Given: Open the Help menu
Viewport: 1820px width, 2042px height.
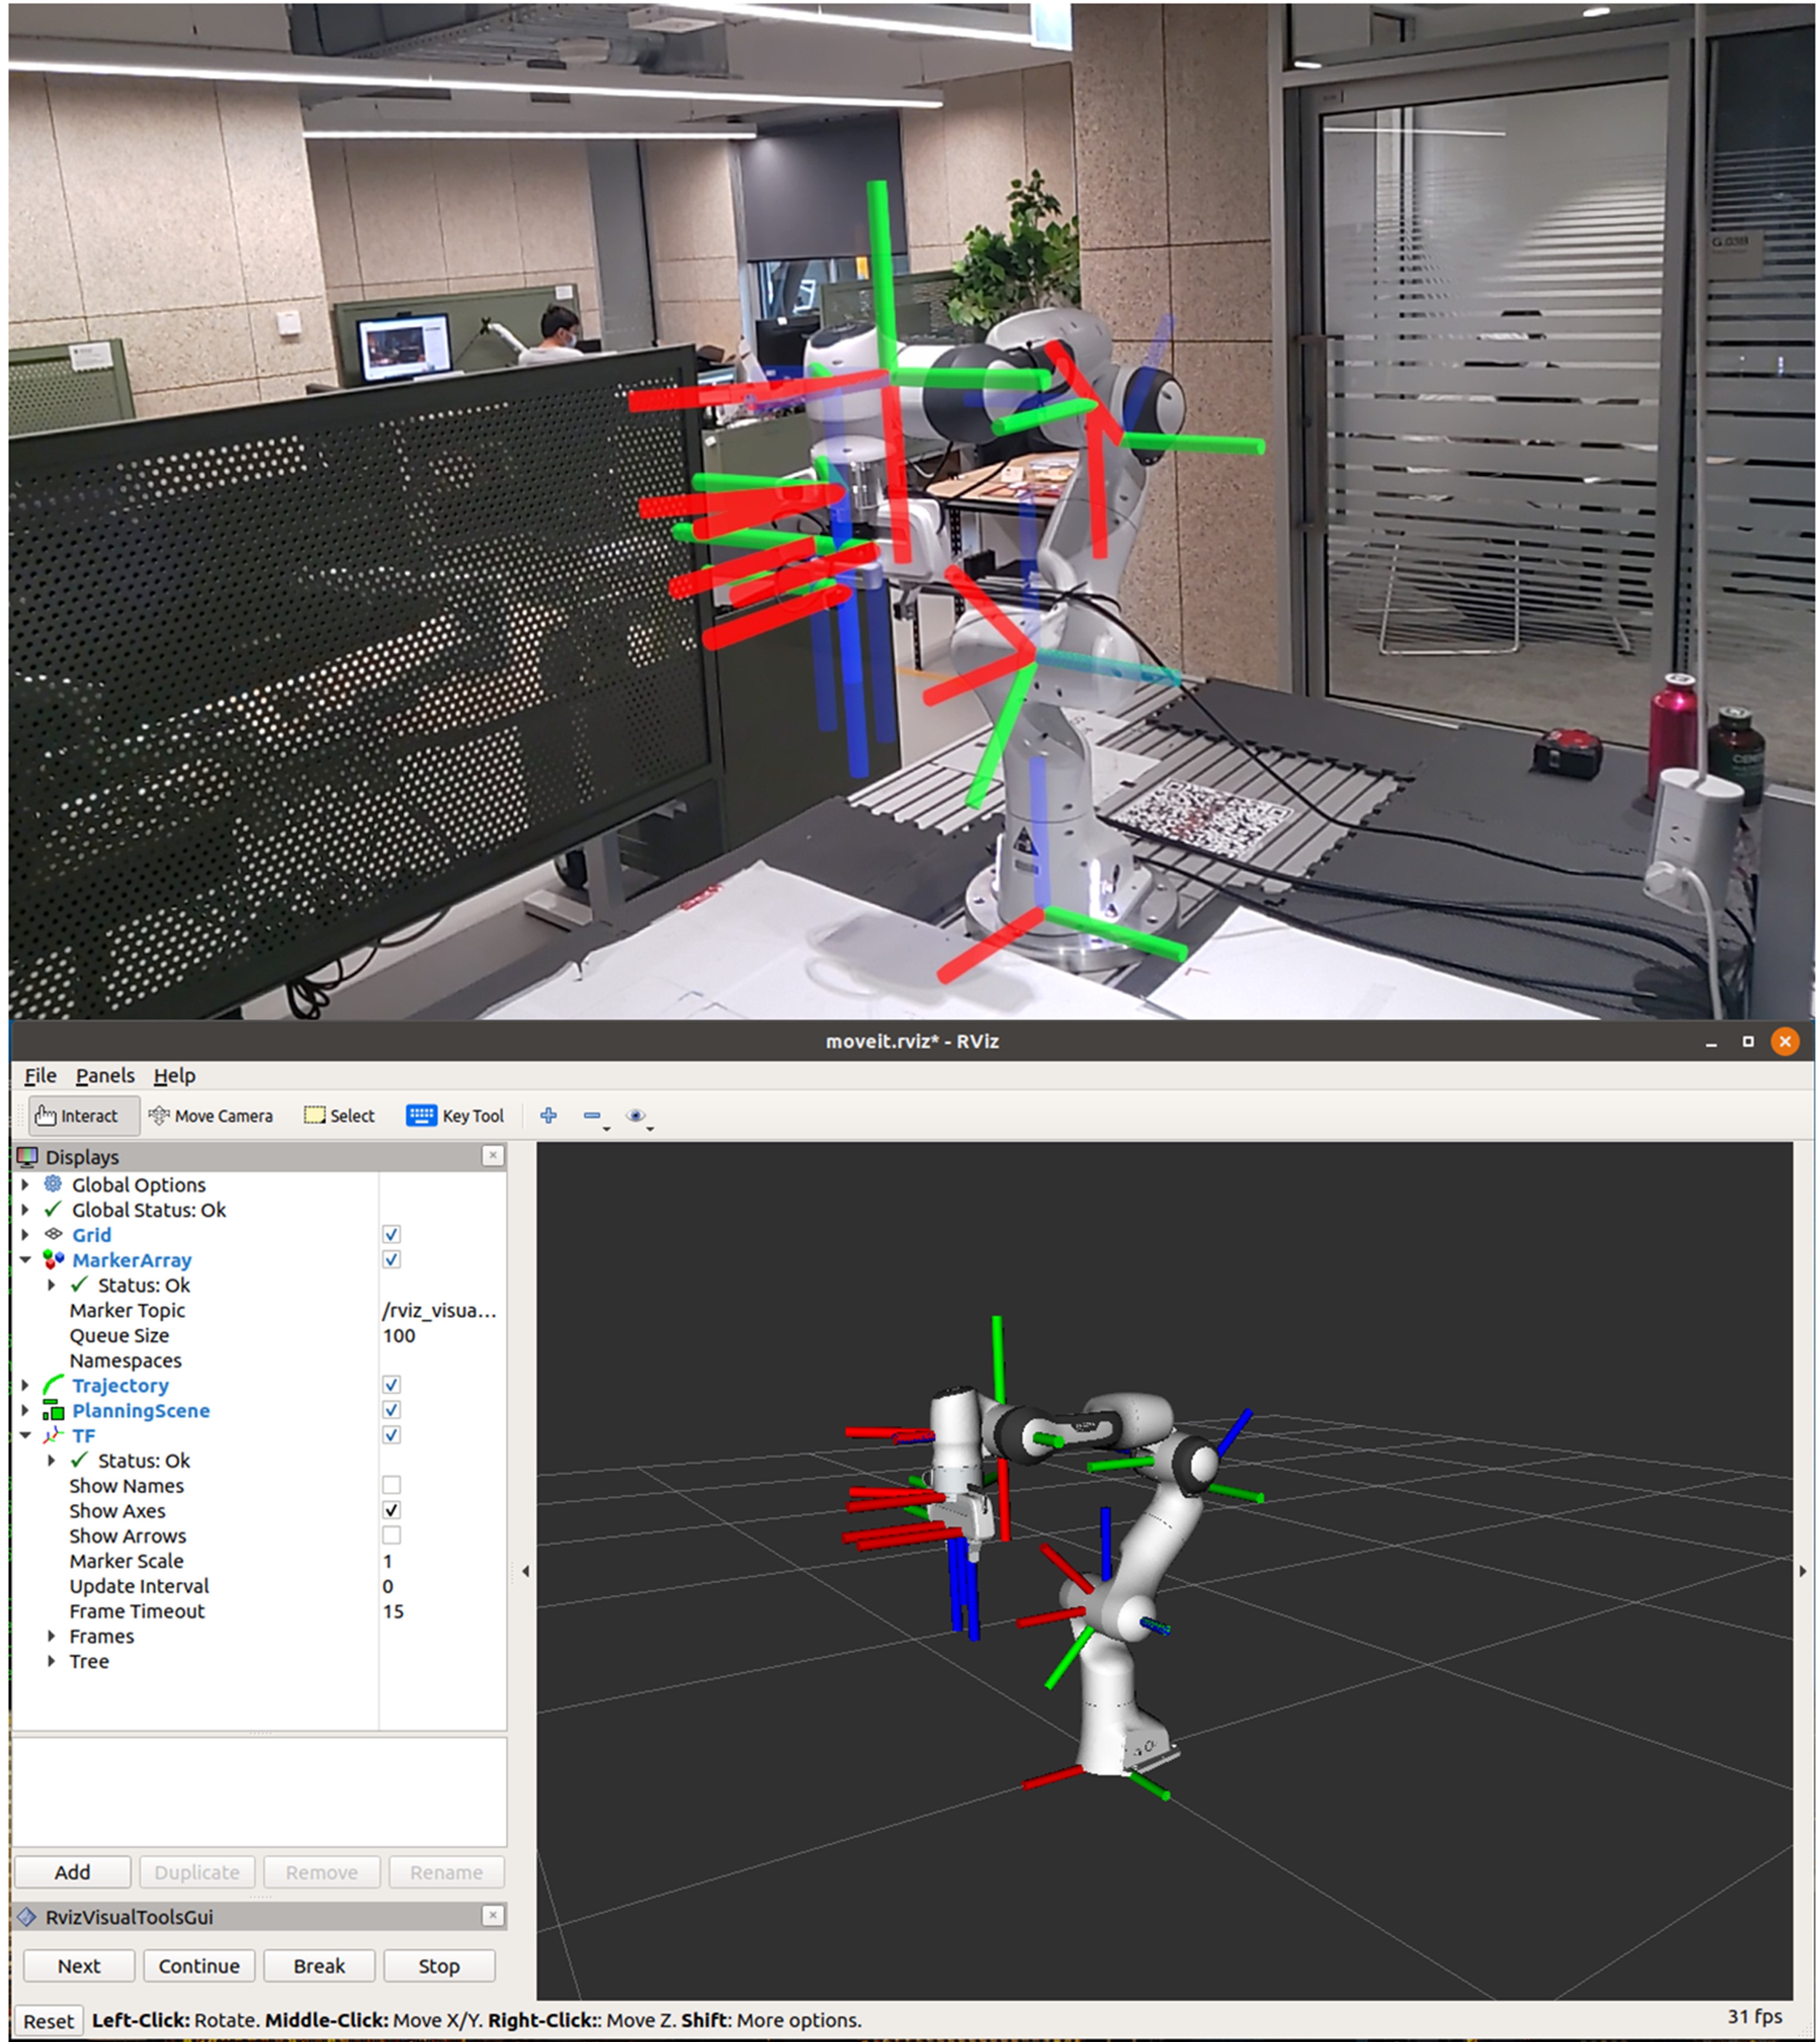Looking at the screenshot, I should click(174, 1075).
